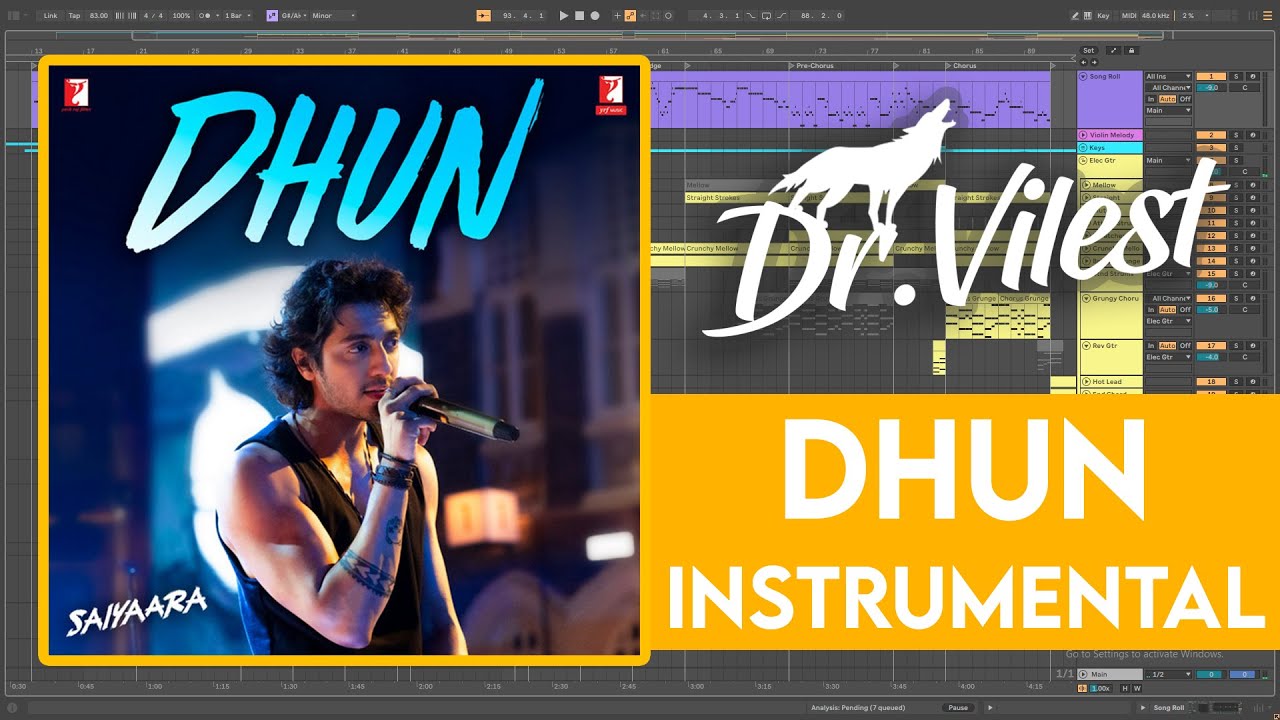Solo the Song Roll track
The width and height of the screenshot is (1280, 720).
tap(1236, 76)
